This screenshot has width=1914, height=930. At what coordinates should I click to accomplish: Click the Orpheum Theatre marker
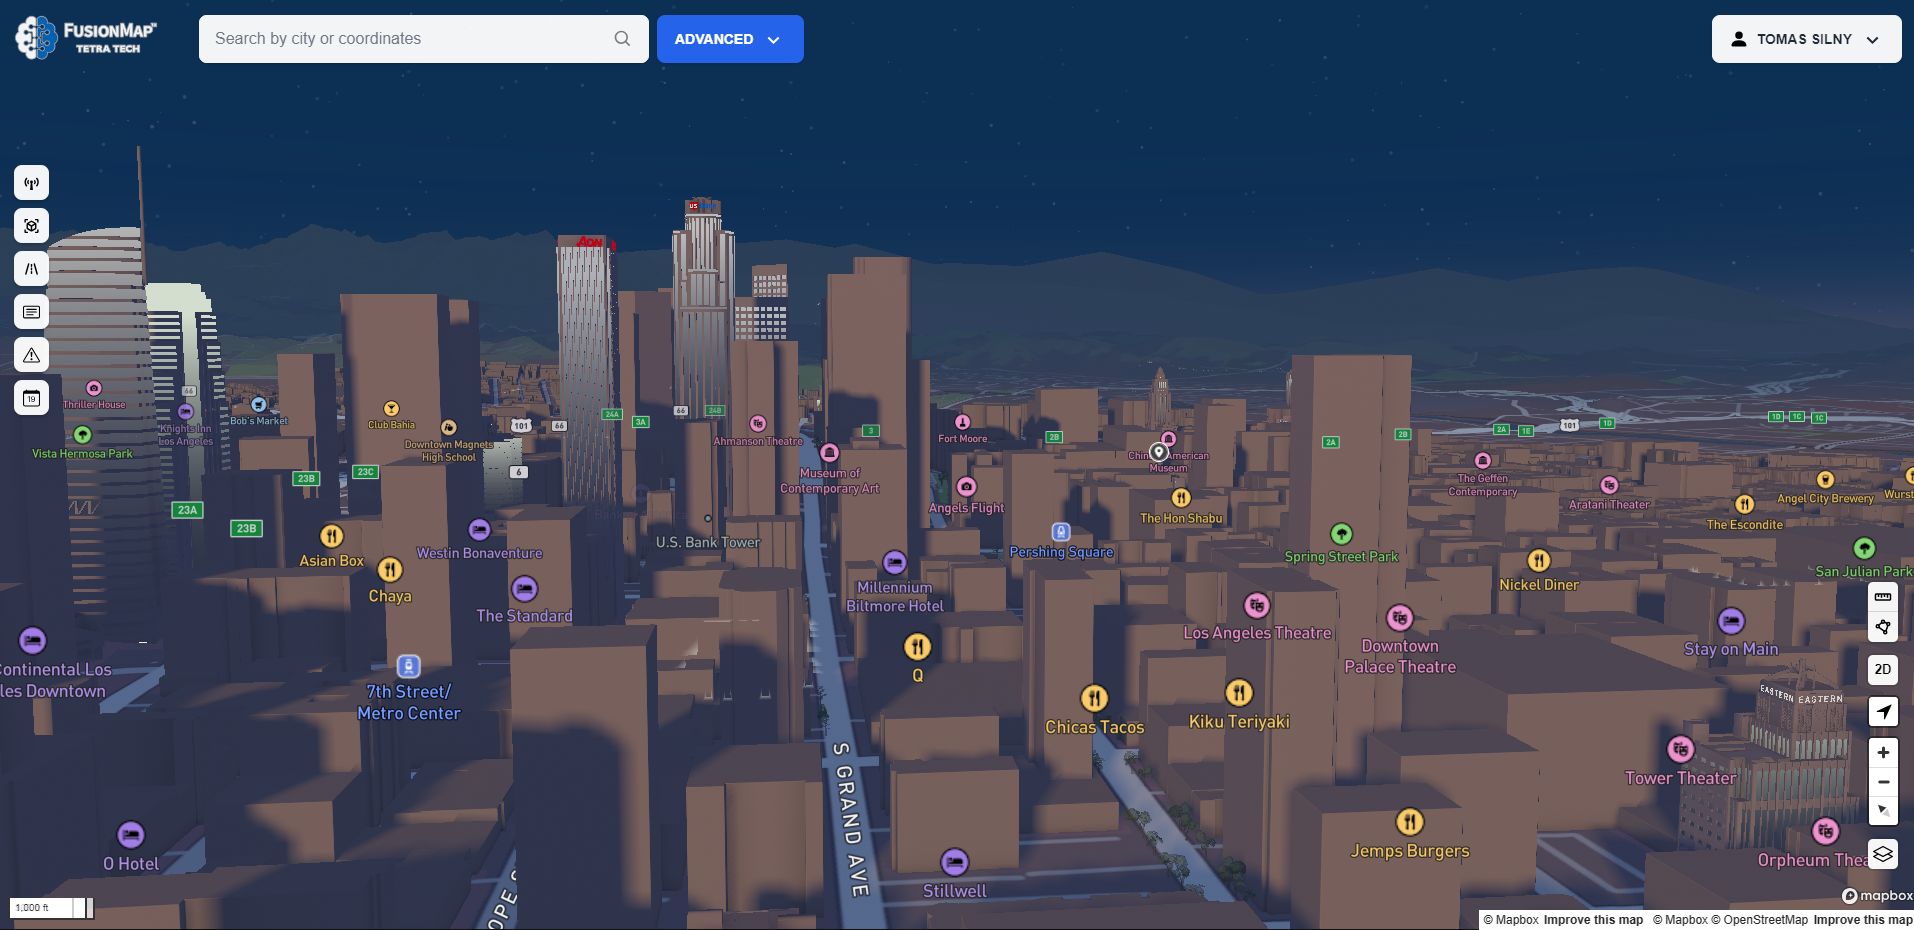(x=1826, y=830)
